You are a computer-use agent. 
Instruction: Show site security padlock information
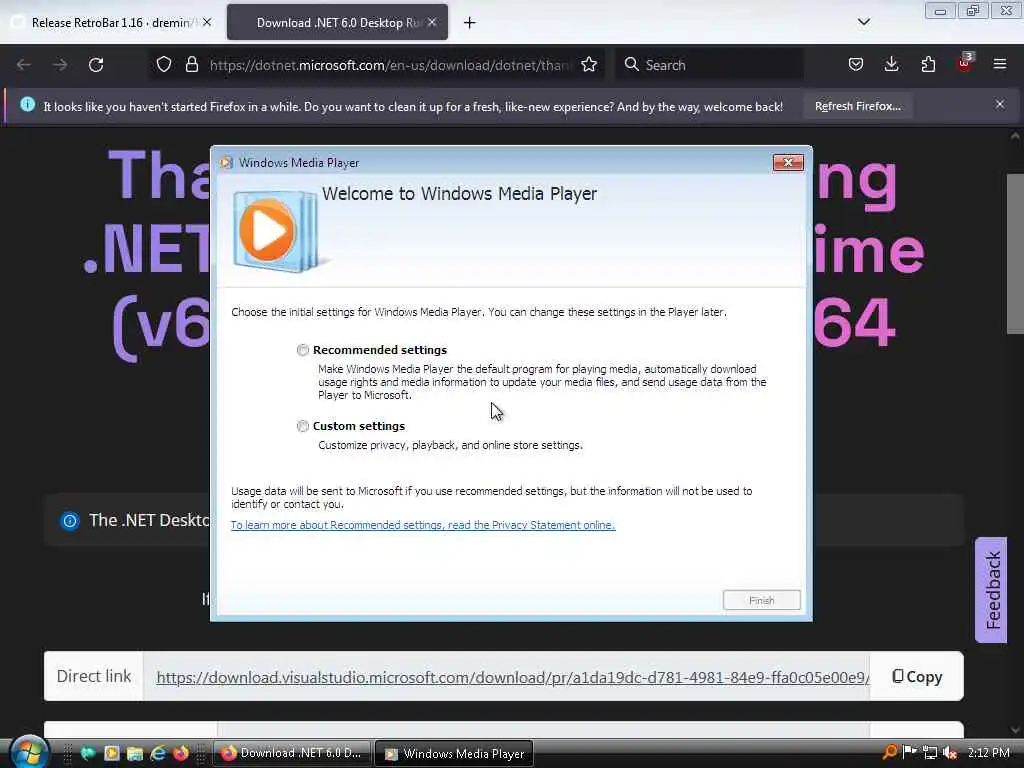191,65
